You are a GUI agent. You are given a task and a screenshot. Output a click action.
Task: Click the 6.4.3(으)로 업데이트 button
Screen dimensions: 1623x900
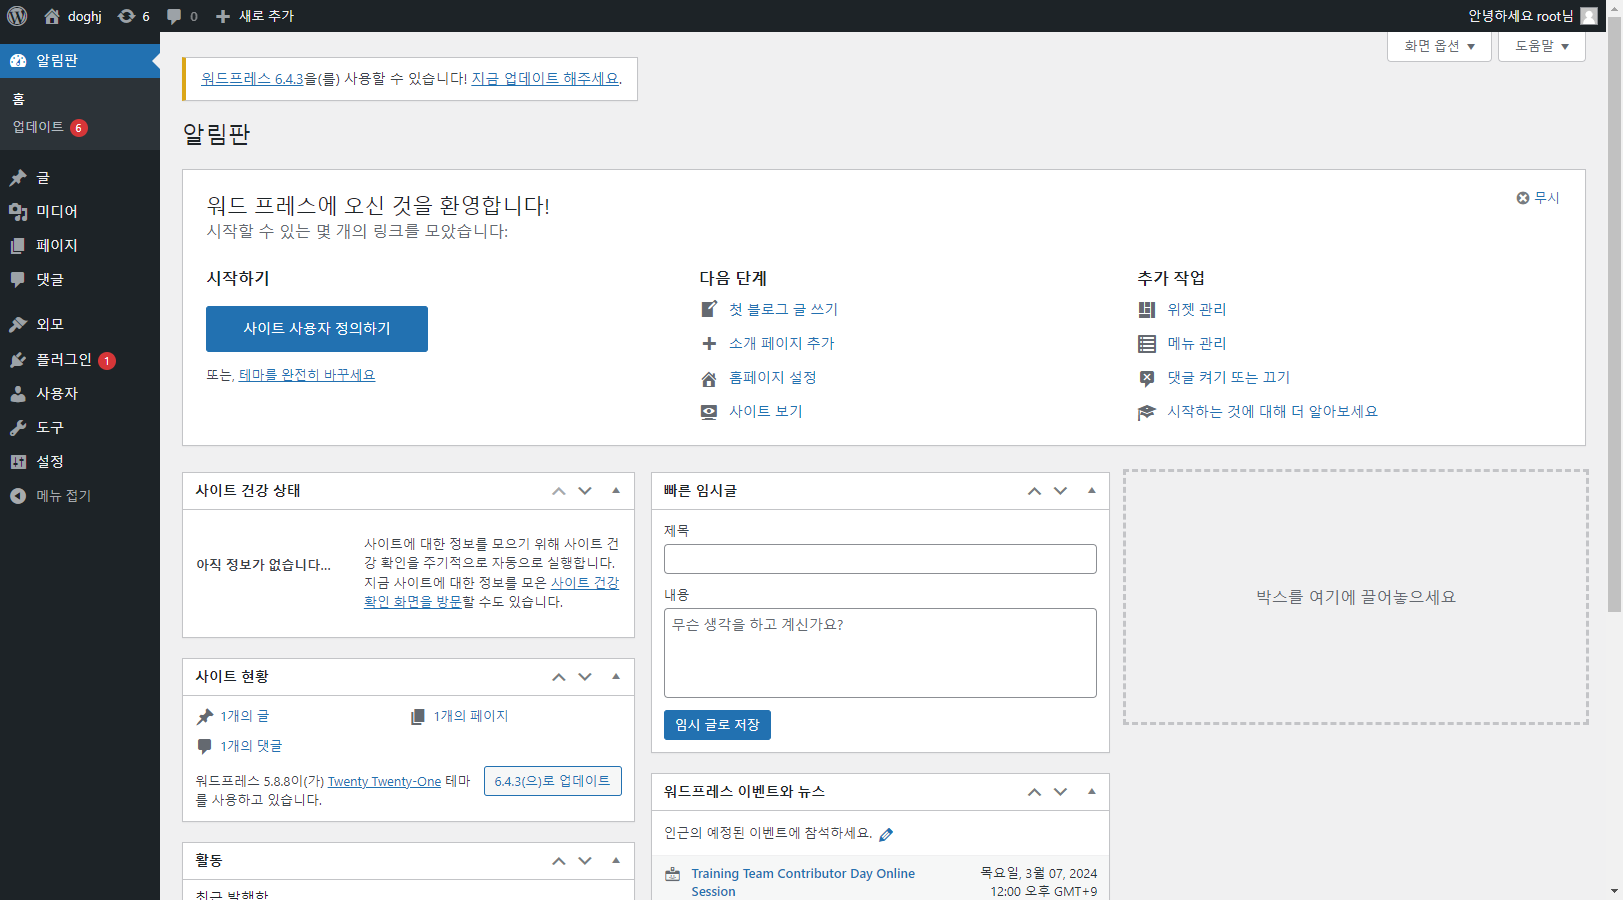553,781
